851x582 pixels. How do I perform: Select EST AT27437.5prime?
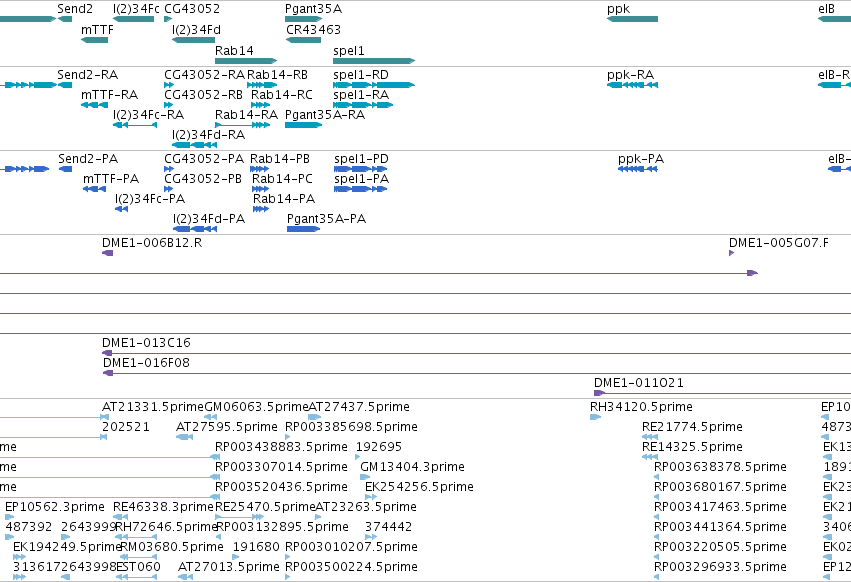[x=315, y=417]
